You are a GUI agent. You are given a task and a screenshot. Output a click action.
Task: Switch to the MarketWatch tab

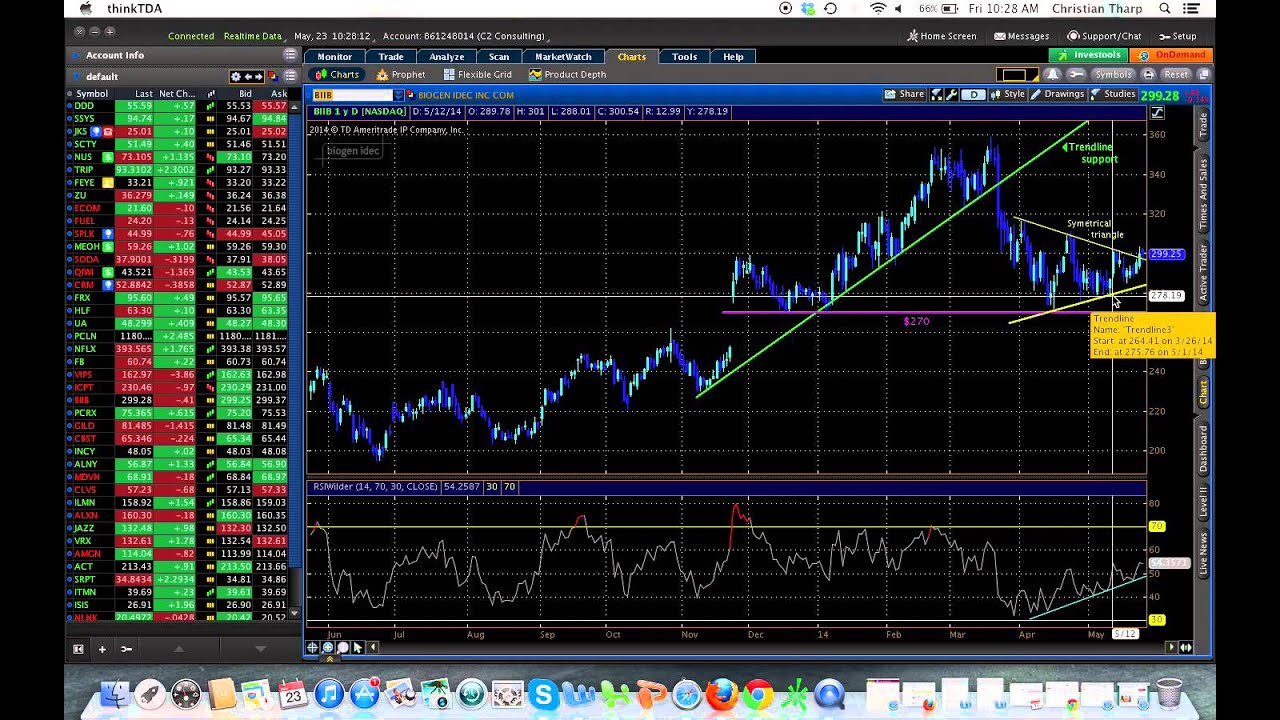(563, 56)
